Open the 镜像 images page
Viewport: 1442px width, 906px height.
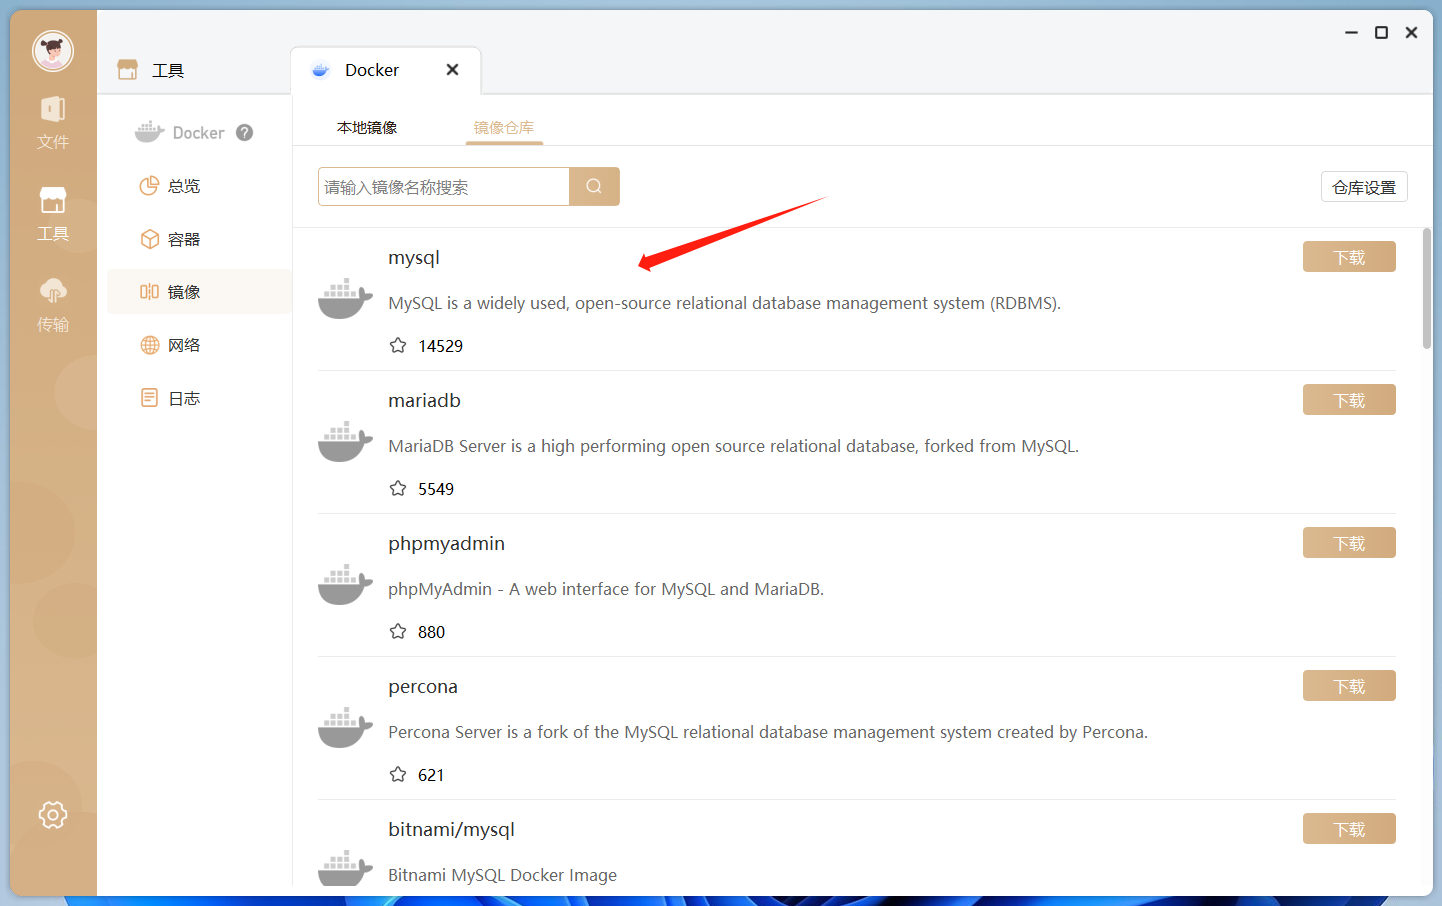[x=199, y=292]
